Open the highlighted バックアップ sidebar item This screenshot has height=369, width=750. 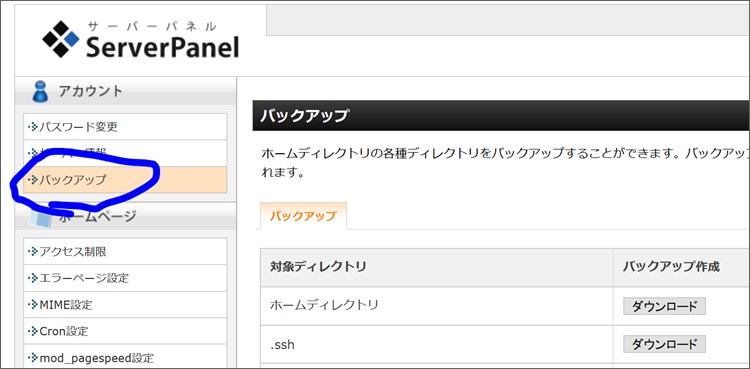[x=125, y=180]
